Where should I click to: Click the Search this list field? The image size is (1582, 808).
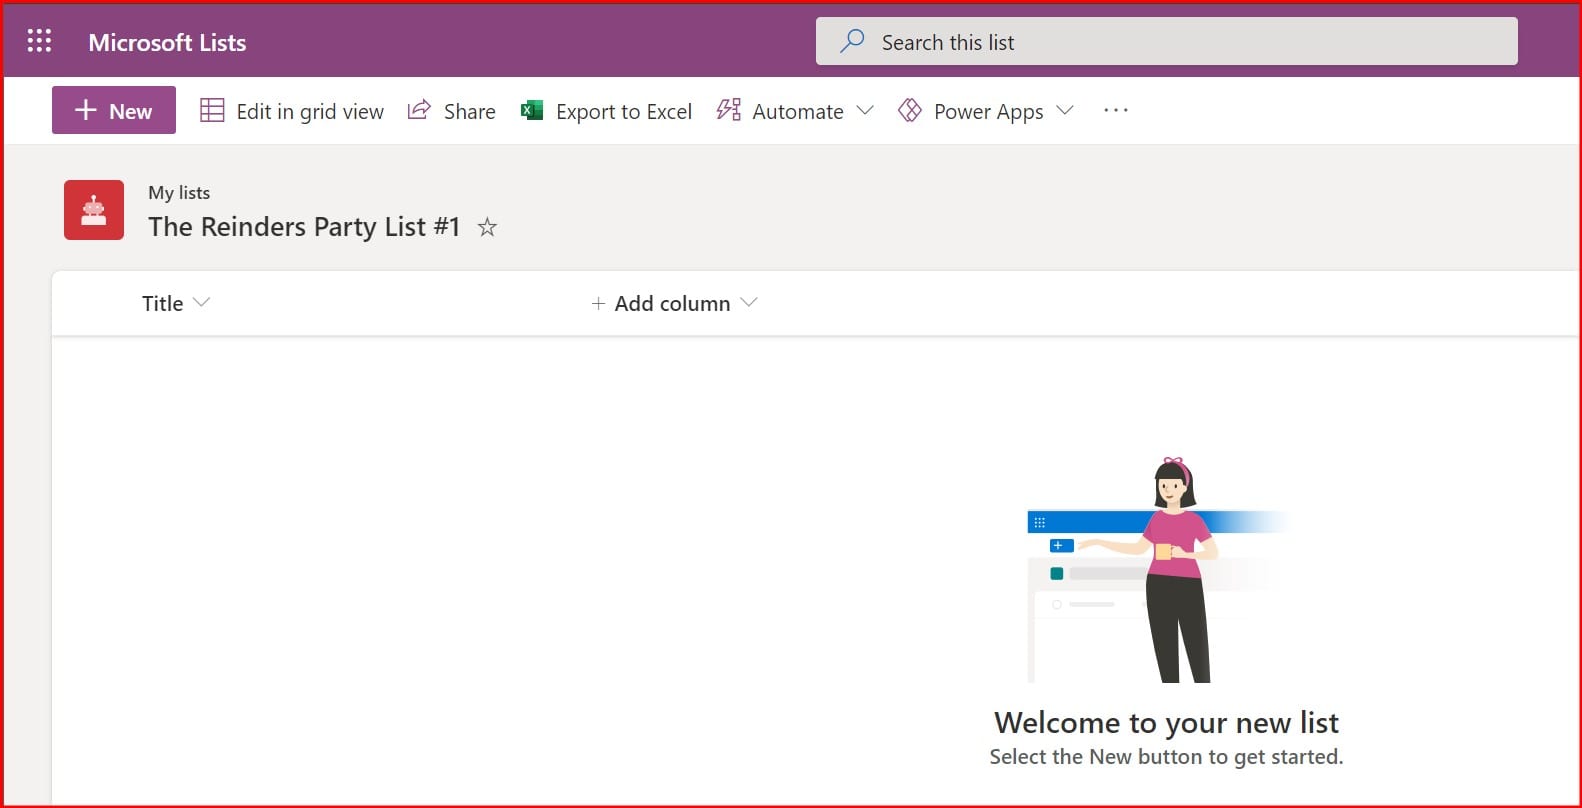point(1166,41)
